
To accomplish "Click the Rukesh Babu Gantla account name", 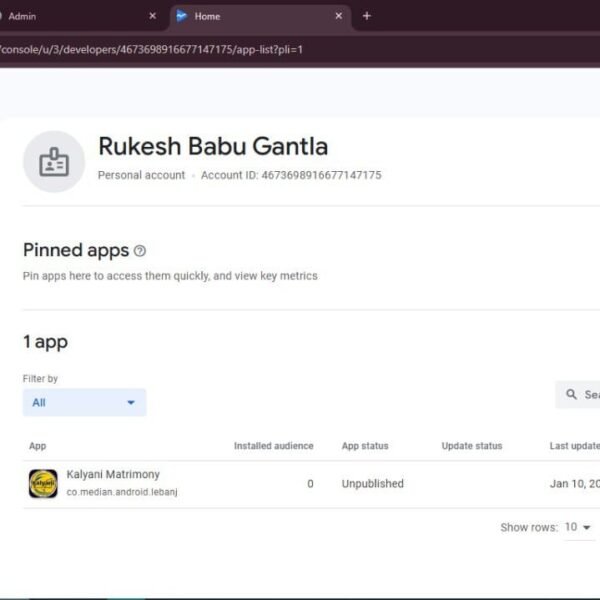I will [213, 146].
